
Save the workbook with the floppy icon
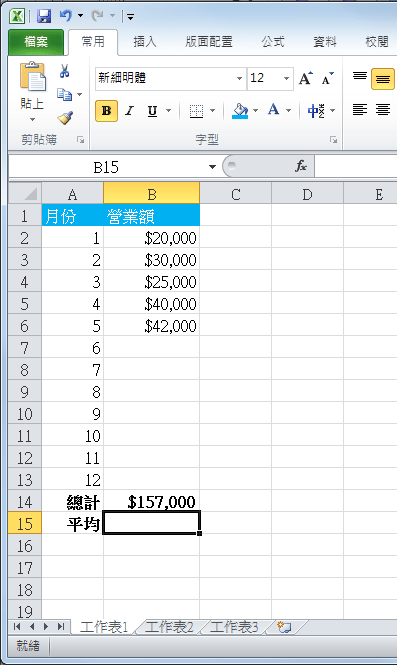pyautogui.click(x=44, y=16)
